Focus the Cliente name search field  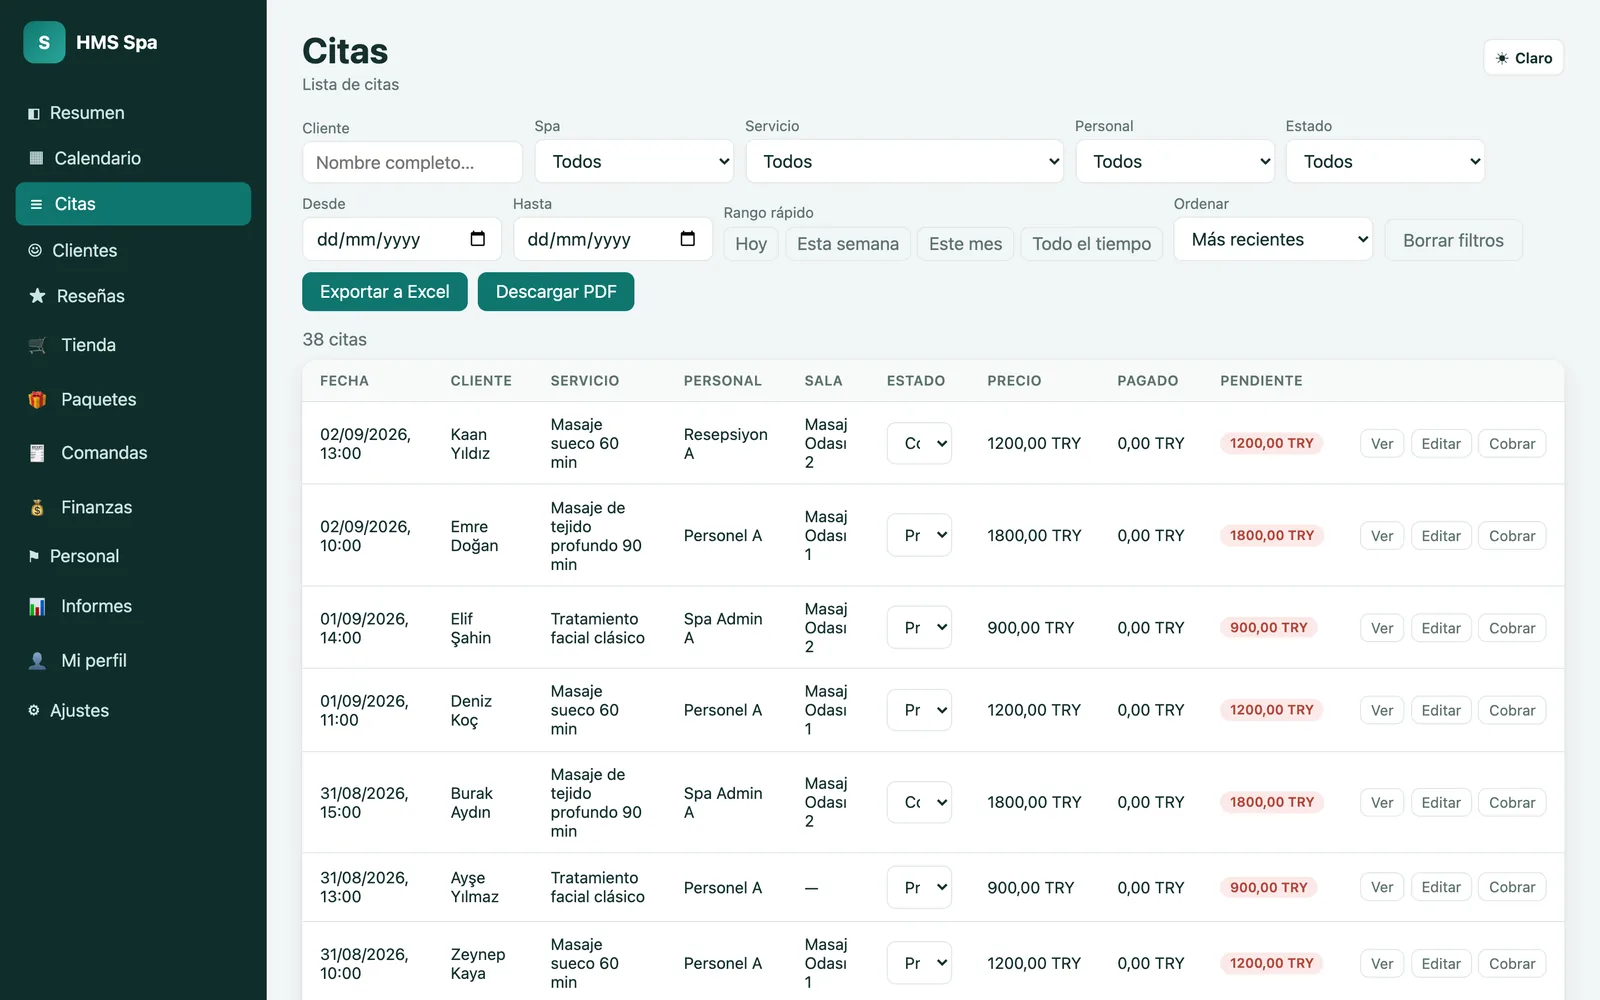(x=412, y=162)
